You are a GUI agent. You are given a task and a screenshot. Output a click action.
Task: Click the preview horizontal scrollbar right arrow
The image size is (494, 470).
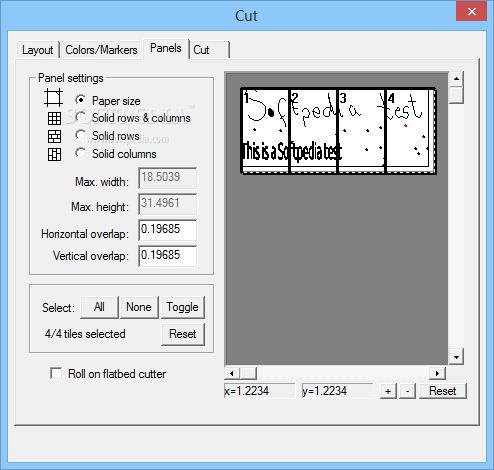(438, 373)
